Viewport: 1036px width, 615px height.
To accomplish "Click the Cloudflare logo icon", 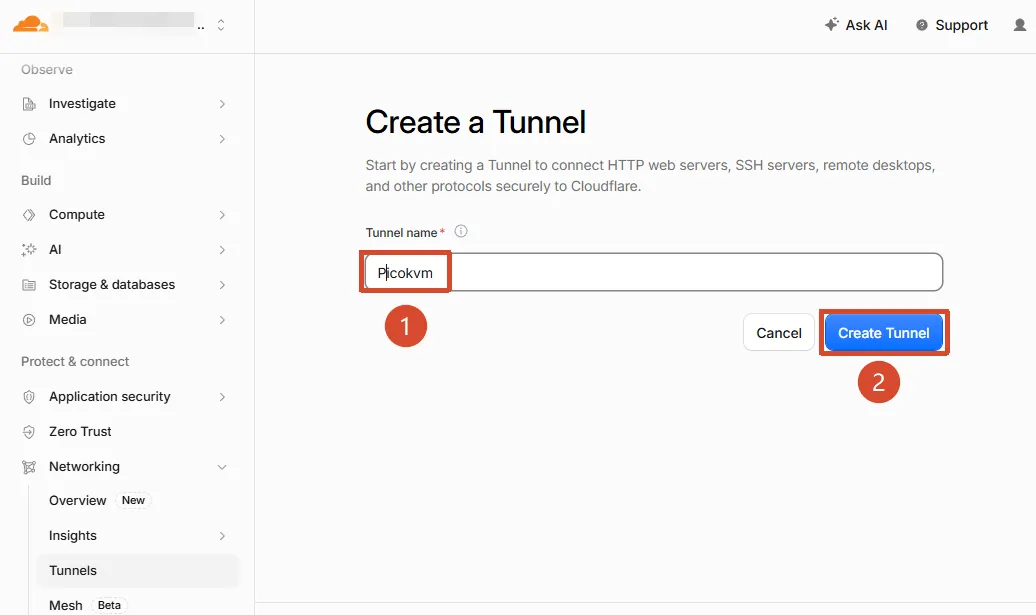I will pyautogui.click(x=30, y=24).
